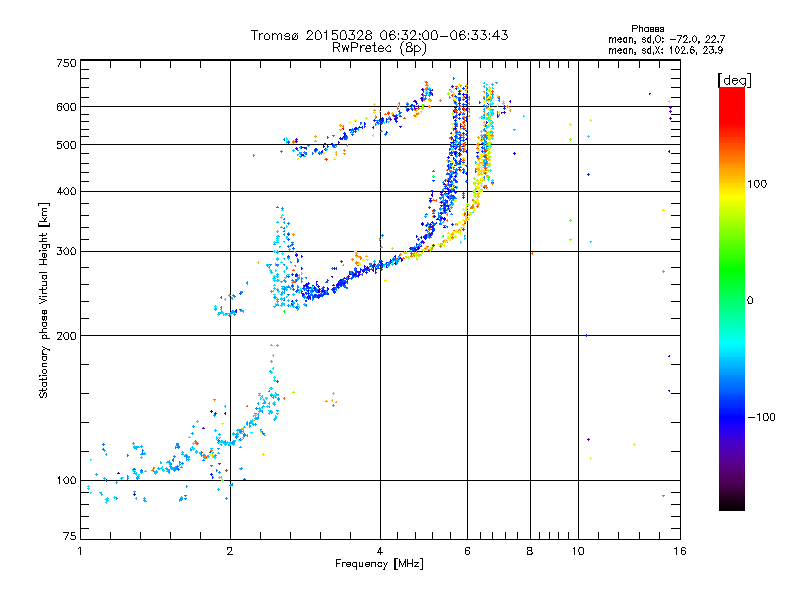This screenshot has height=600, width=800.
Task: Click the y-axis tick label '100'
Action: click(67, 480)
